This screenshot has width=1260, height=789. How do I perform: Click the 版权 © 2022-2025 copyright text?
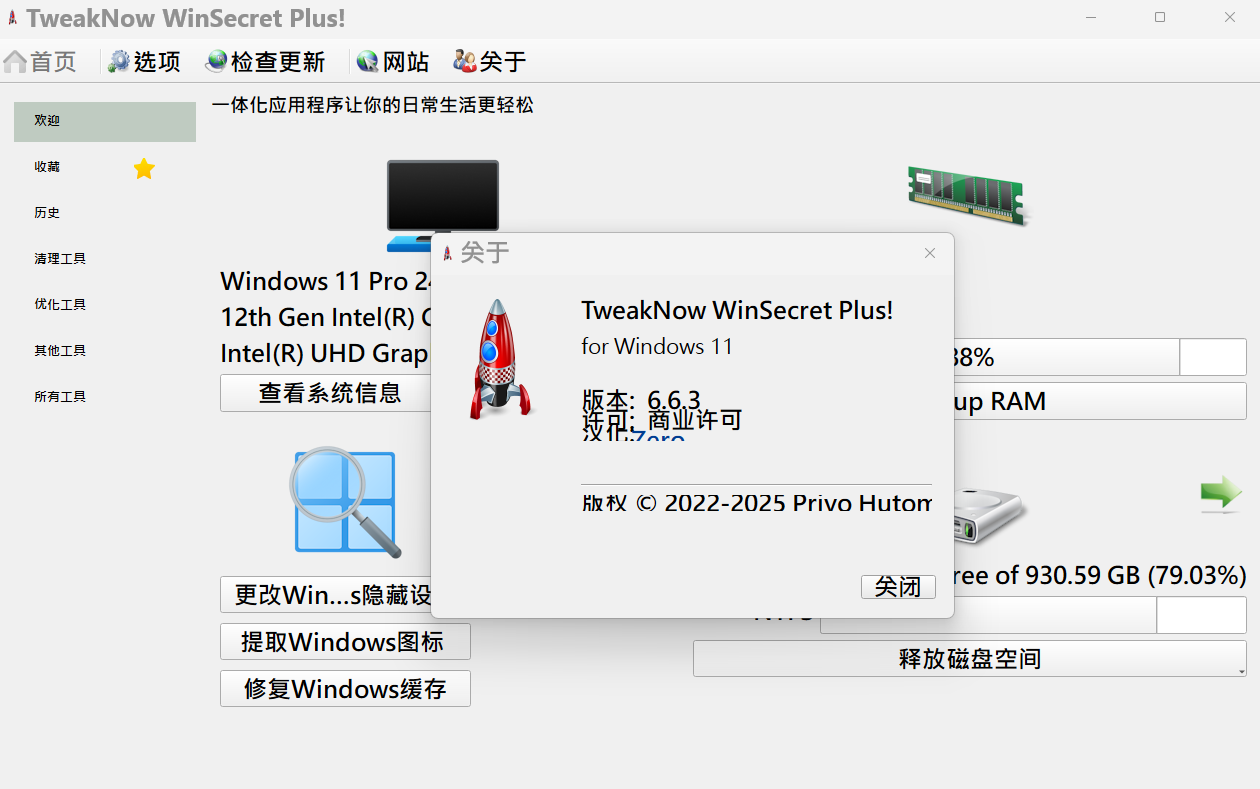[756, 502]
